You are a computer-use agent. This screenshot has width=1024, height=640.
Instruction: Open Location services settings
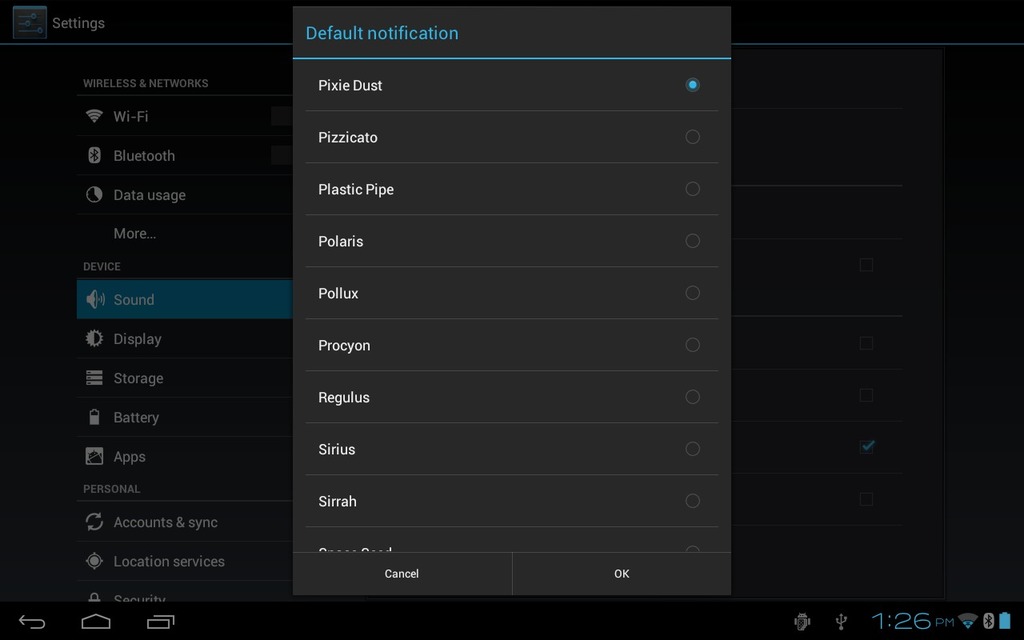coord(184,561)
